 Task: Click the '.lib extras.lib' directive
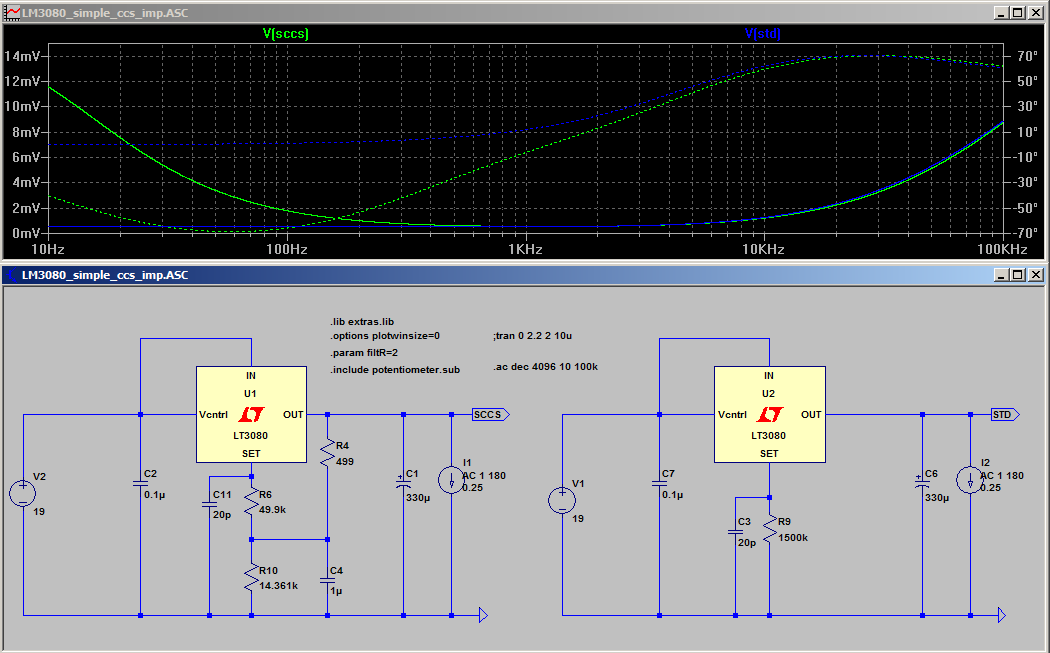point(362,321)
